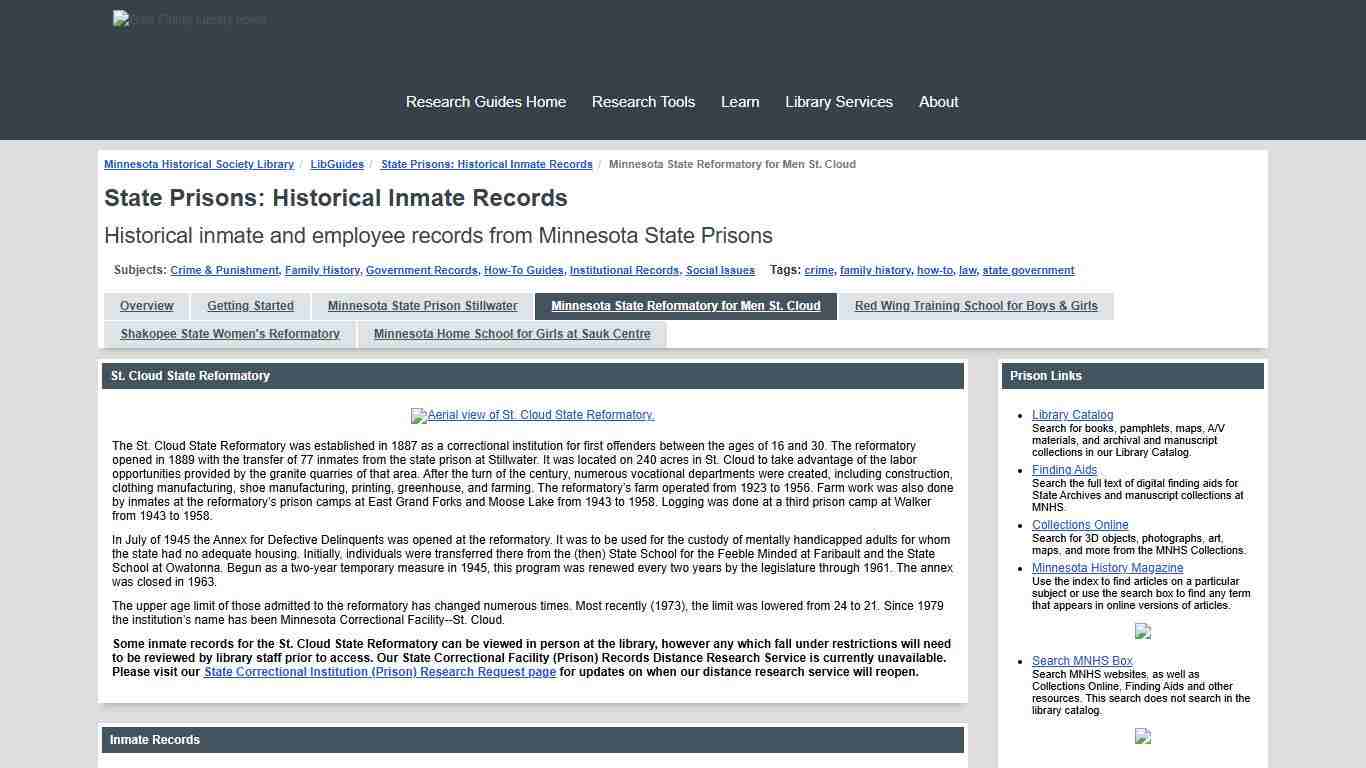The width and height of the screenshot is (1366, 768).
Task: Switch to the Overview tab
Action: [146, 306]
